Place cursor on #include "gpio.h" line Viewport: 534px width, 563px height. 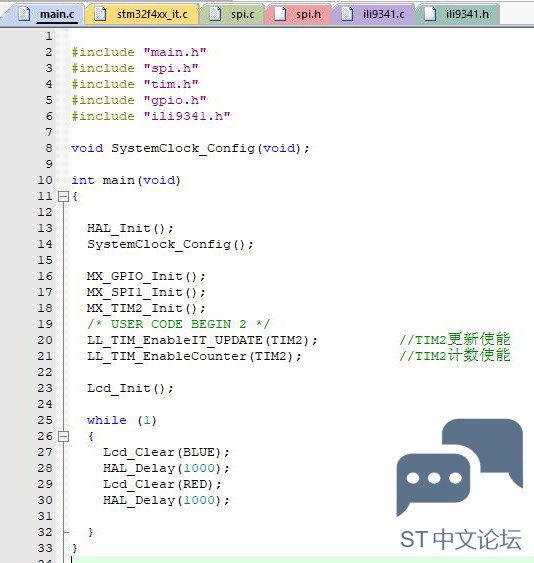139,100
